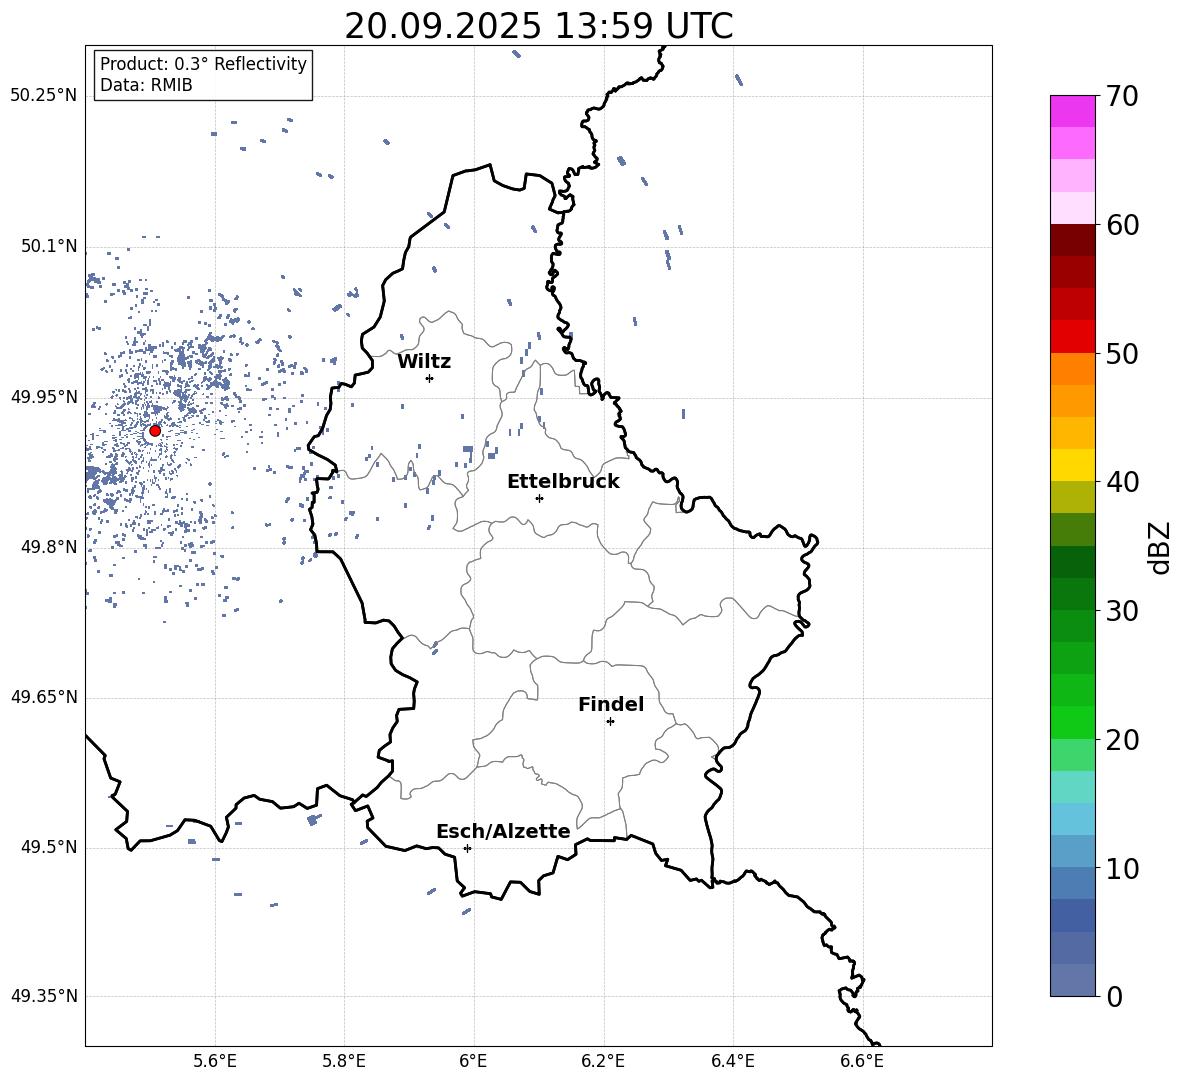Click the colorbar 30 tick label

(x=1122, y=610)
